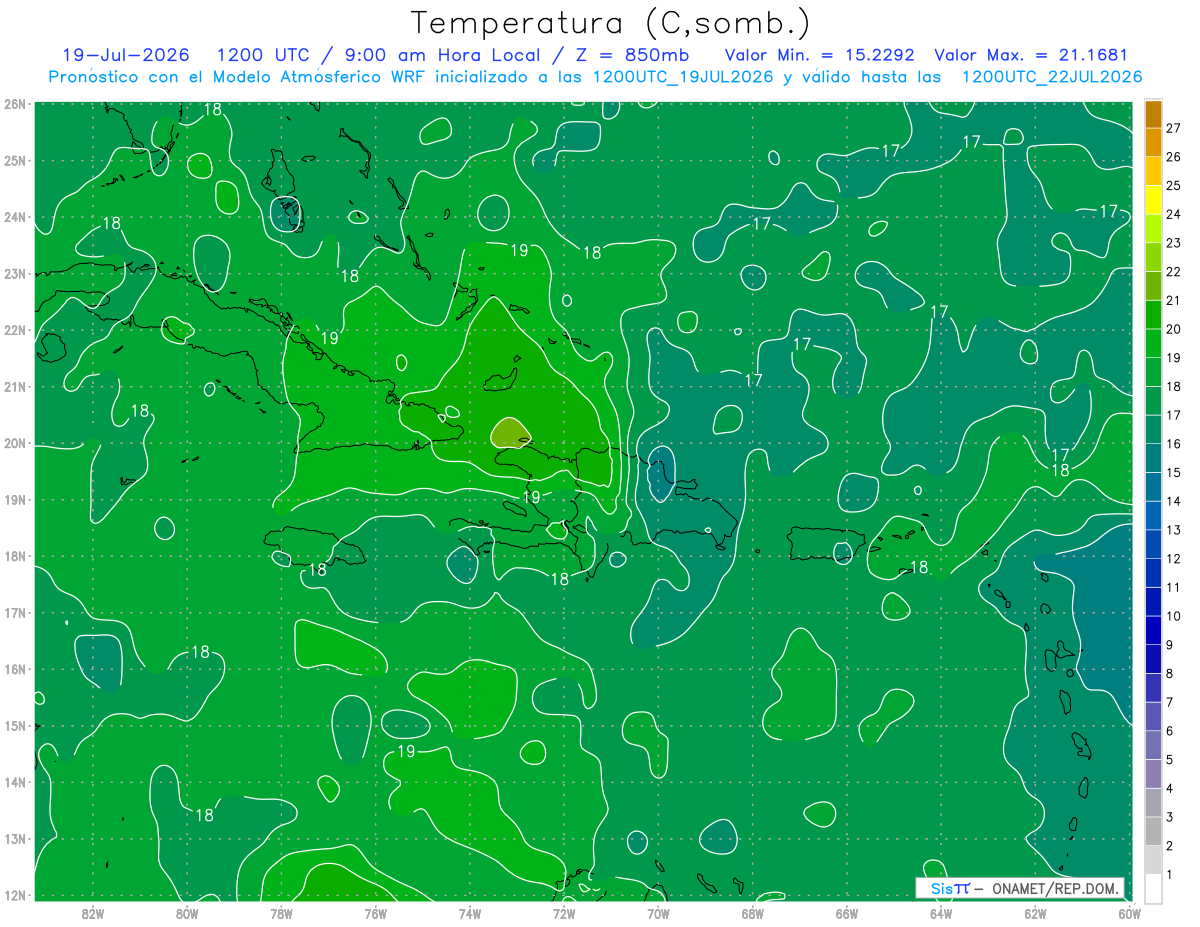Click the title 'Temperatura (C,somb.)'
The image size is (1200, 927).
[611, 23]
